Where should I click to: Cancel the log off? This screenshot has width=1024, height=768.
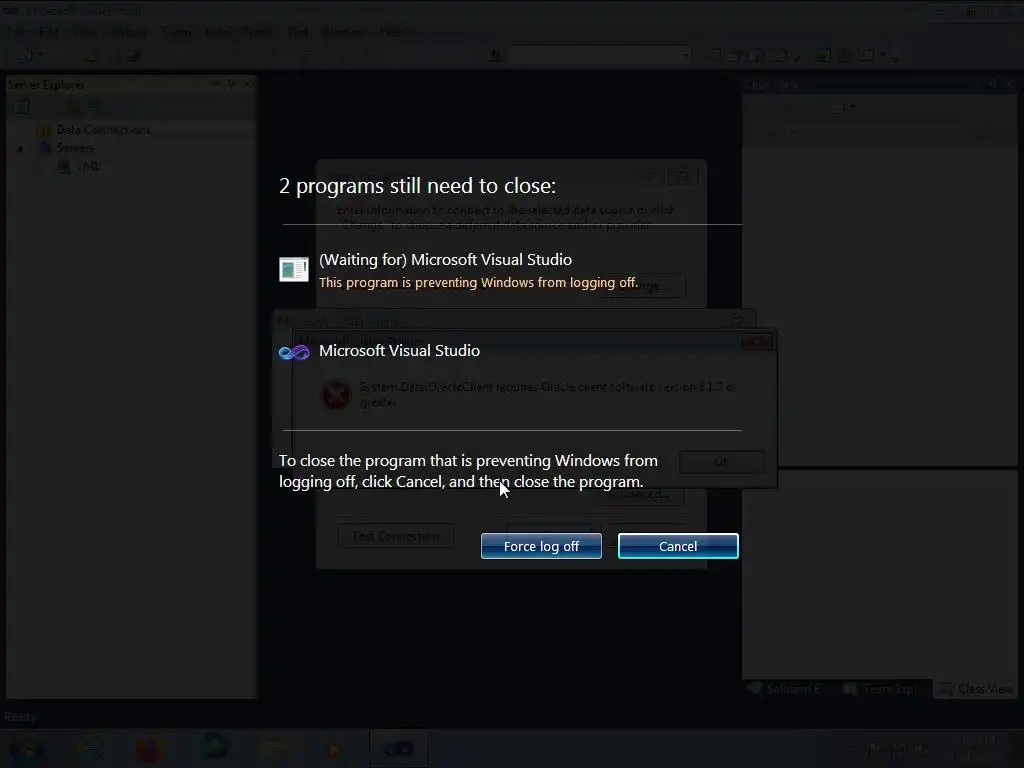click(x=678, y=546)
